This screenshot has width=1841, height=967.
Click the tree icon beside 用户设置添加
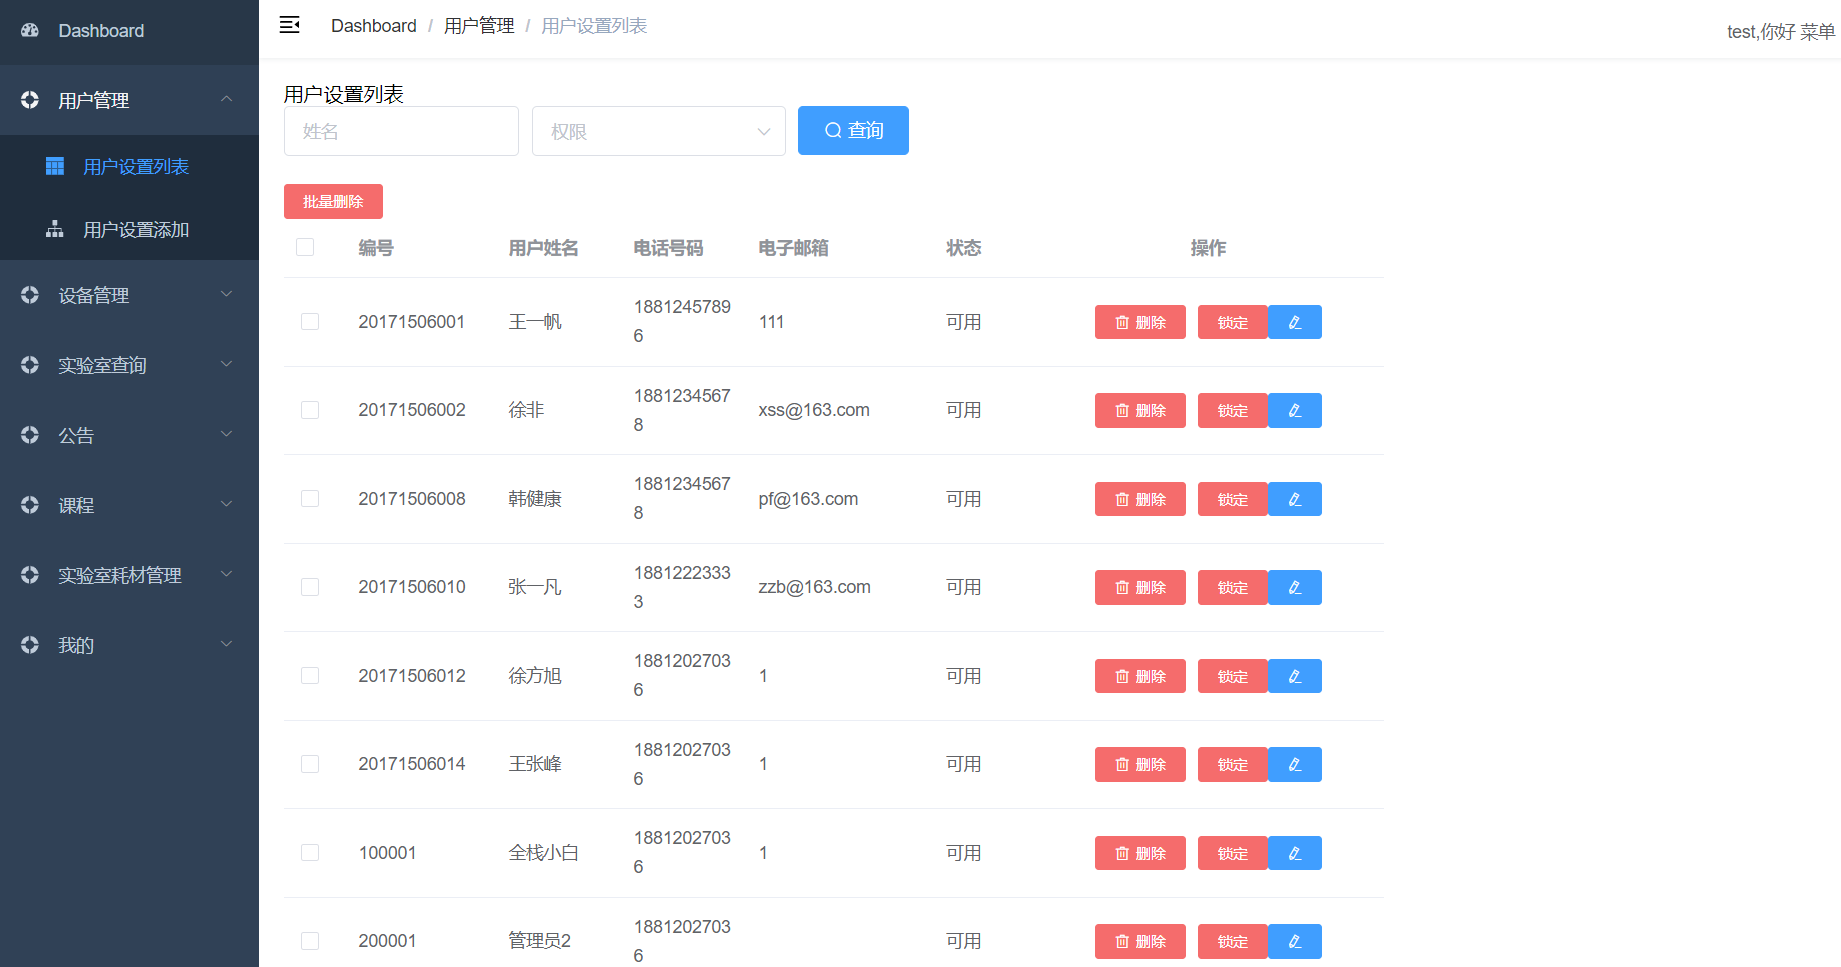55,229
